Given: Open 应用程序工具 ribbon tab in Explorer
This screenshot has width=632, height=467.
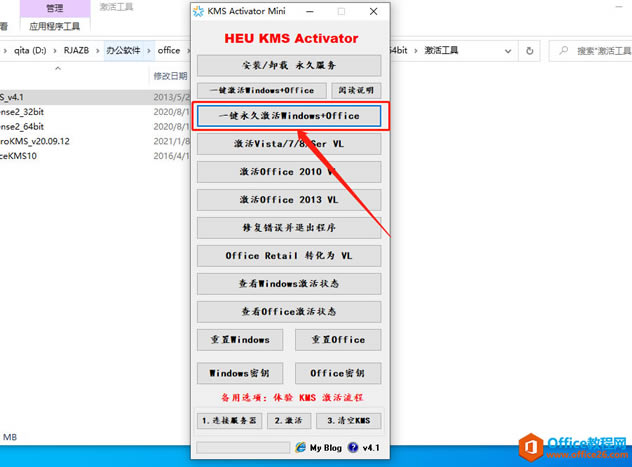Looking at the screenshot, I should pos(55,27).
